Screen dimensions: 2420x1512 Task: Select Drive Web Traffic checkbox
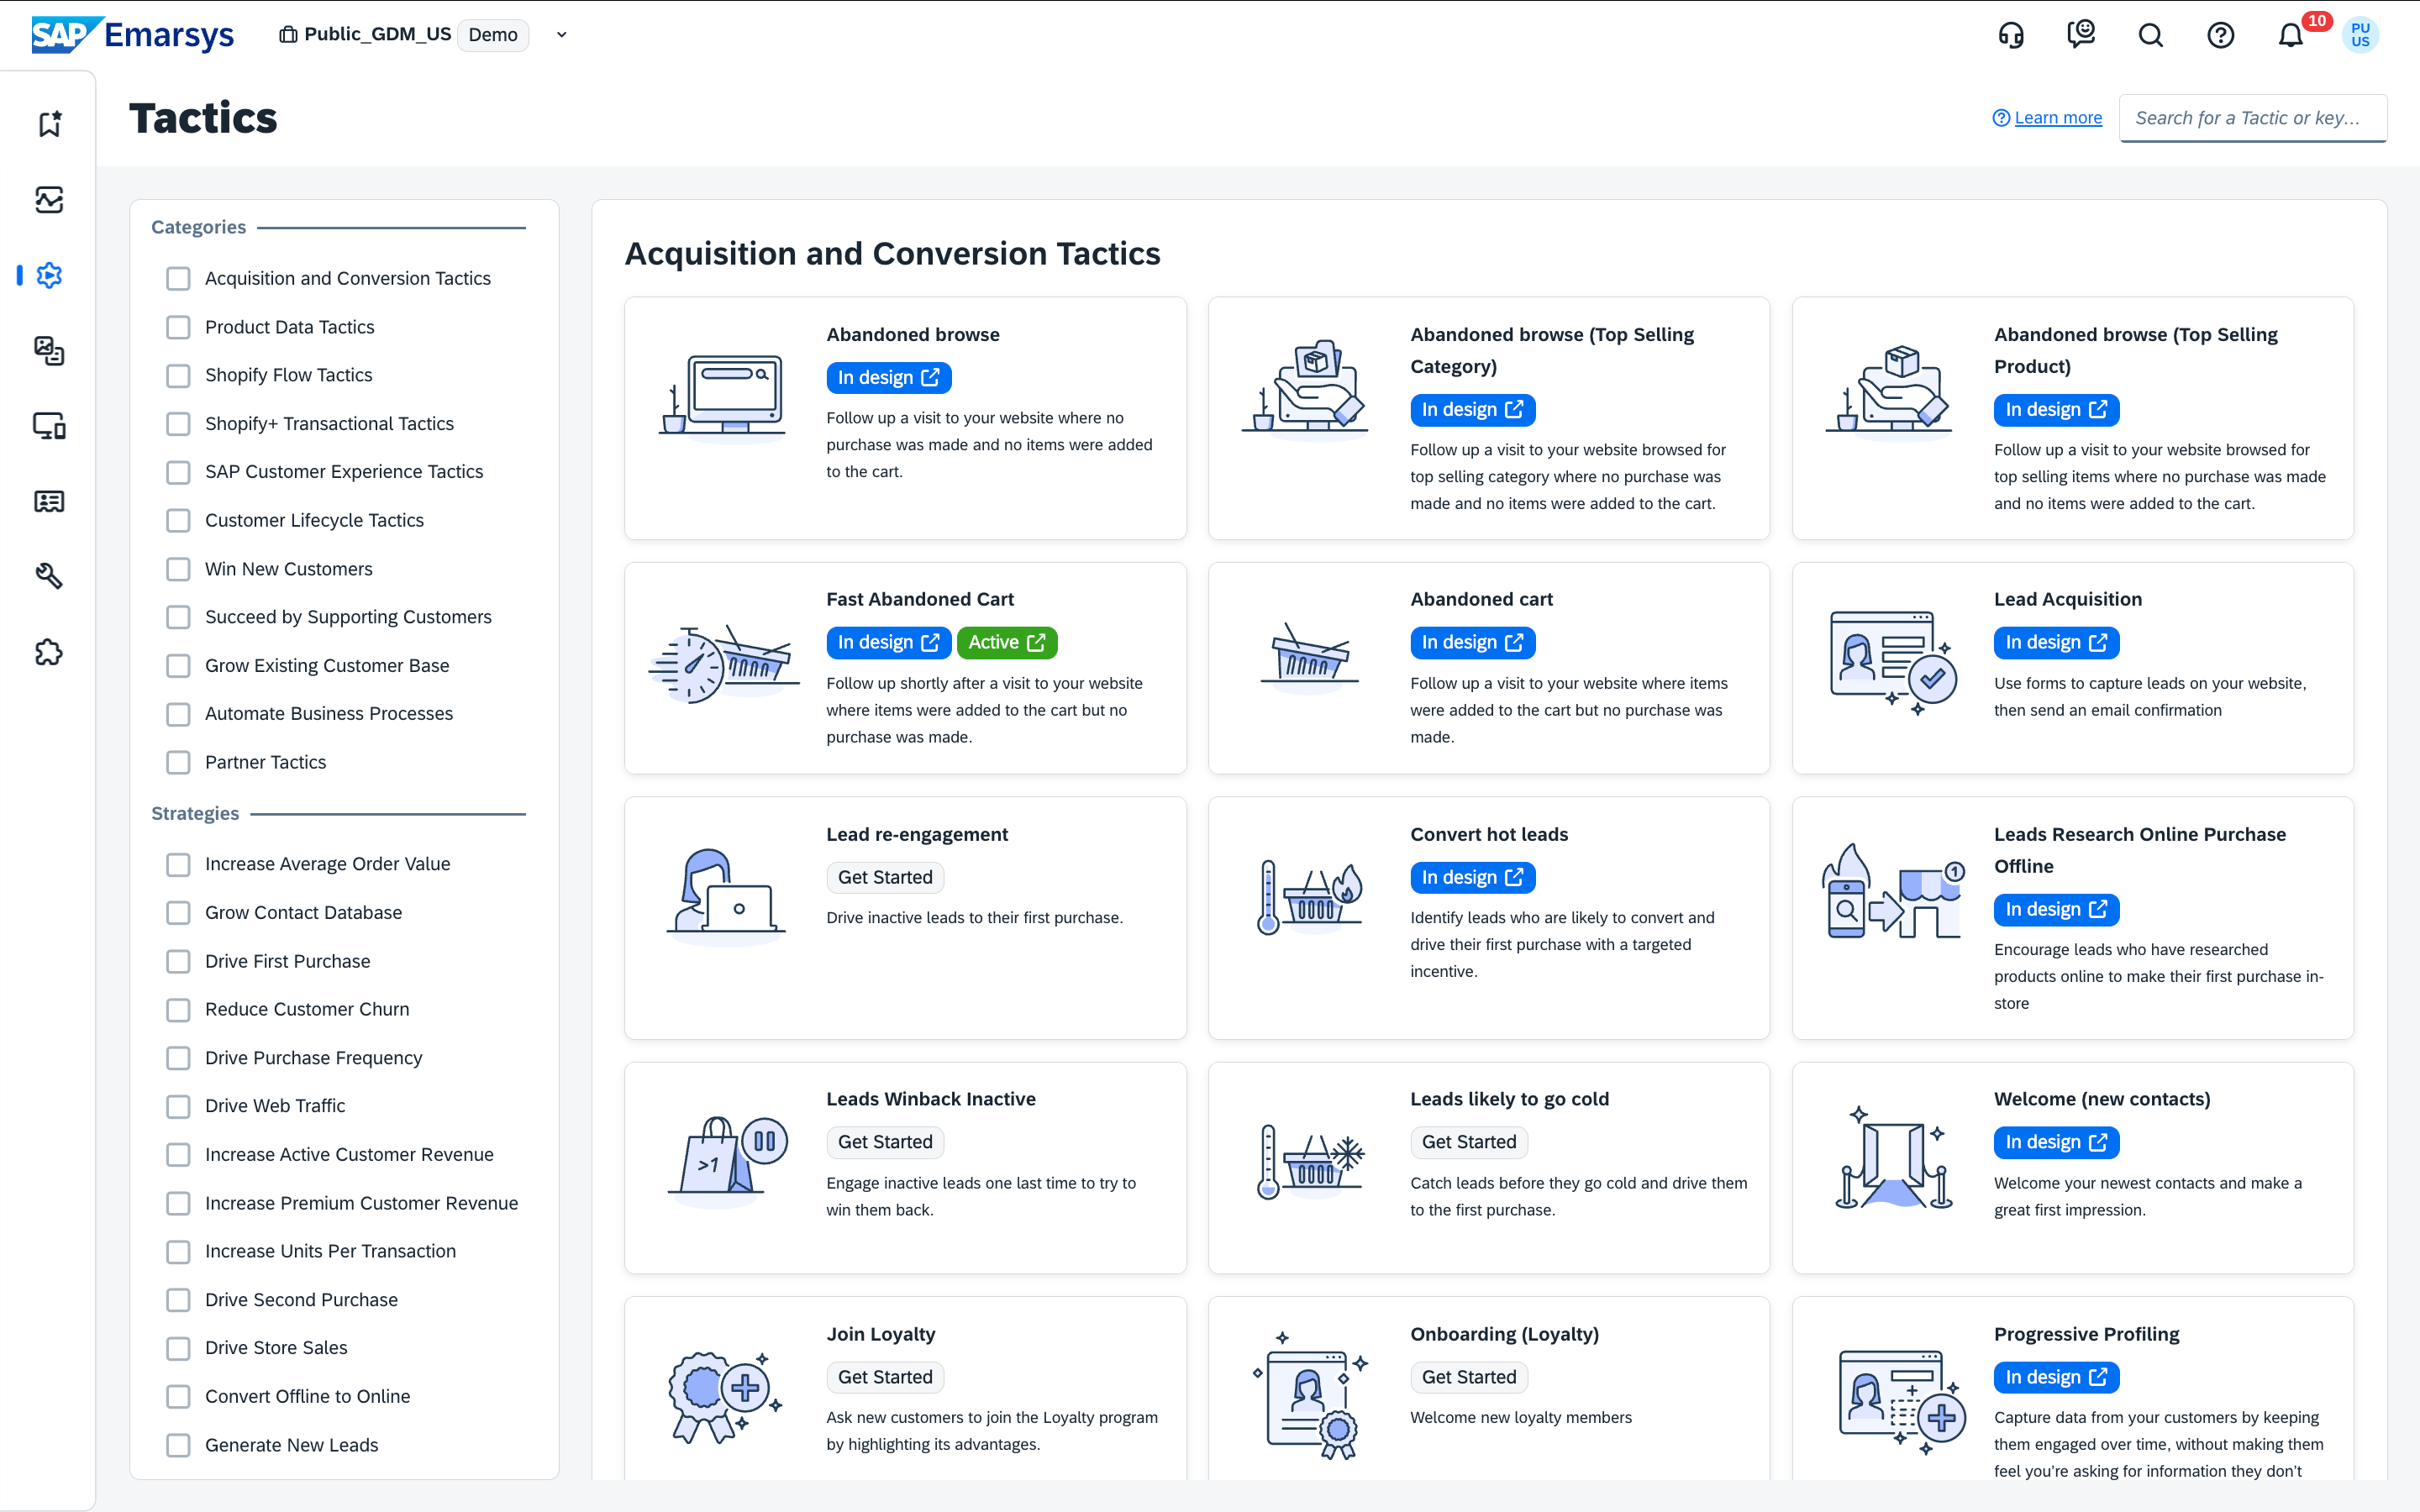(x=178, y=1106)
